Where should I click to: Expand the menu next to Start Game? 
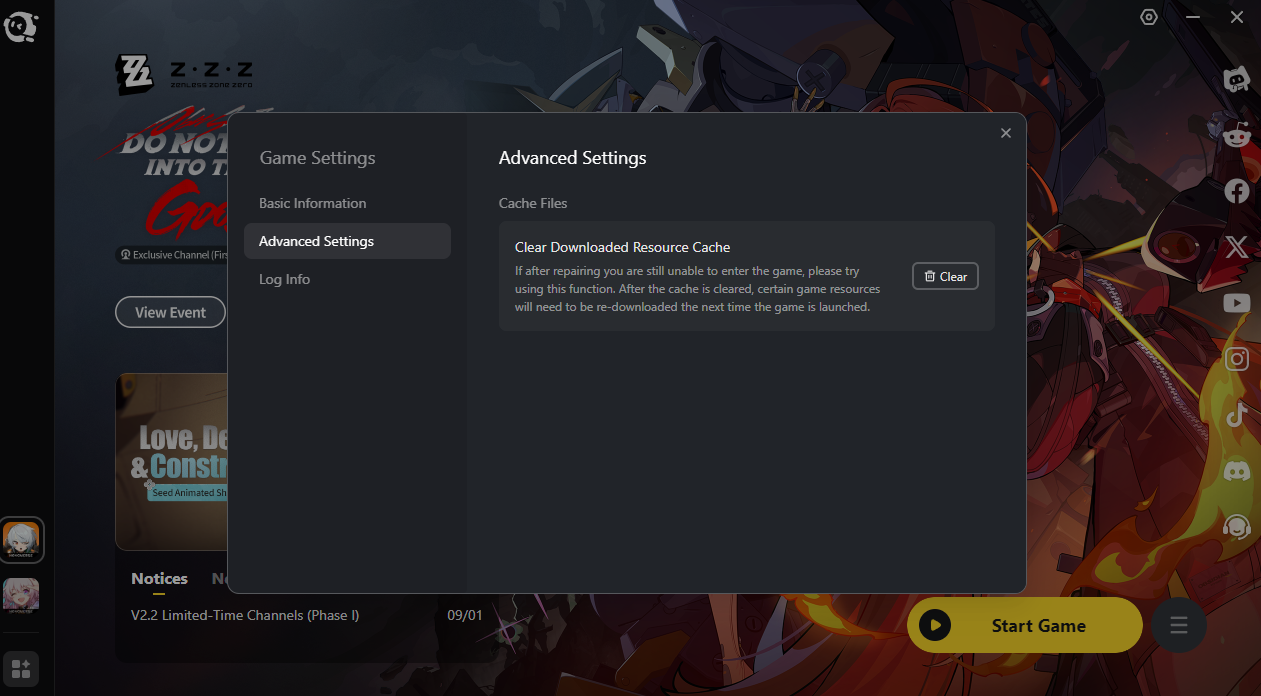(x=1179, y=626)
